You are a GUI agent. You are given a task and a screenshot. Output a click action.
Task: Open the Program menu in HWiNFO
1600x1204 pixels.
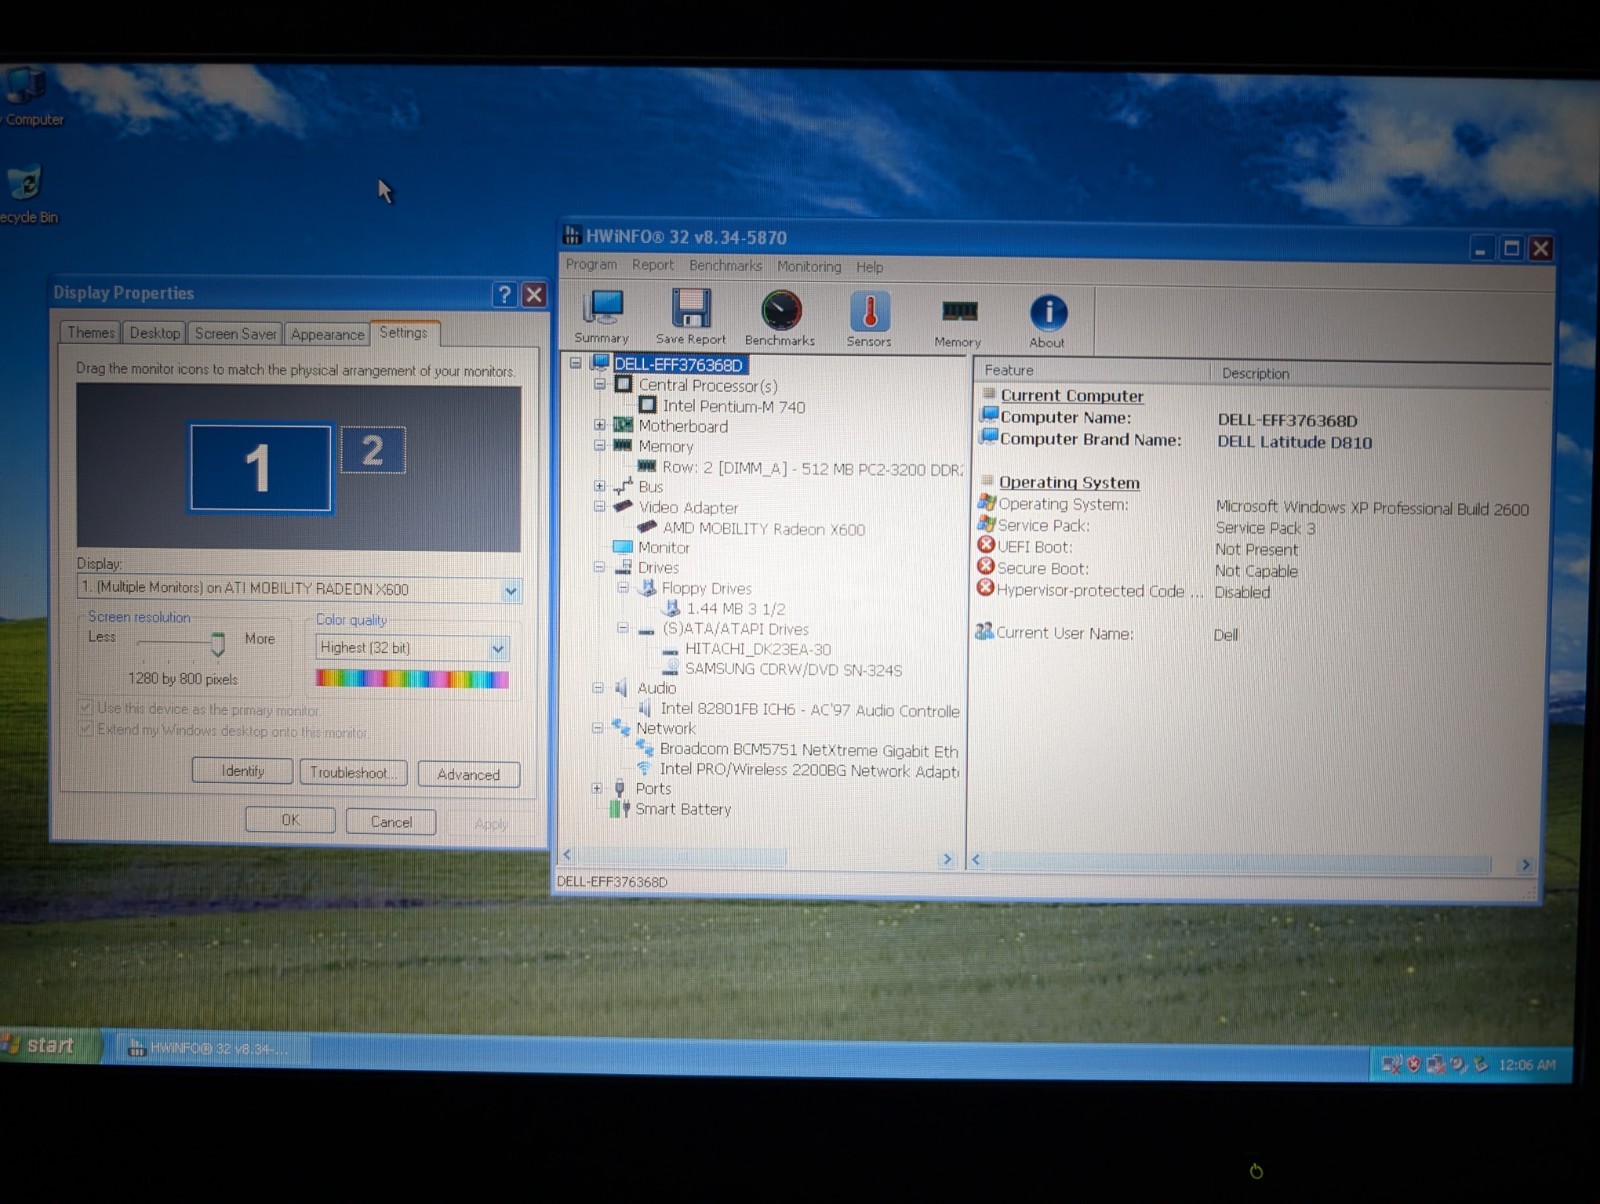[x=591, y=265]
